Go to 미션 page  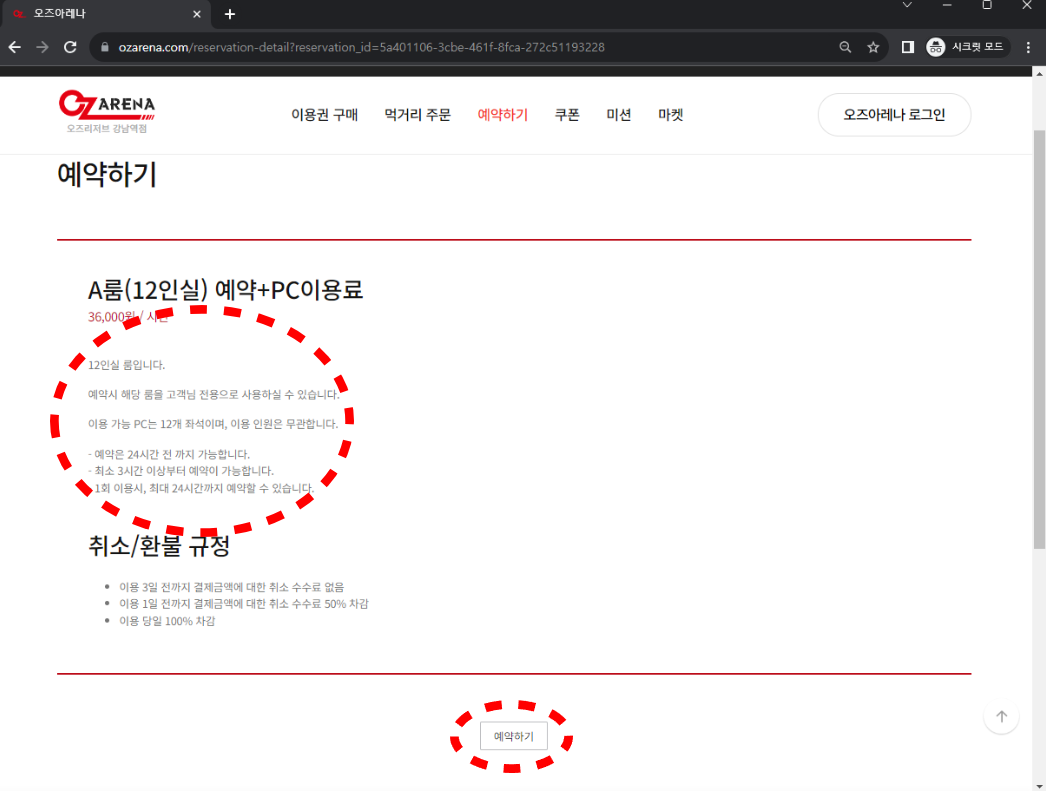(x=618, y=115)
